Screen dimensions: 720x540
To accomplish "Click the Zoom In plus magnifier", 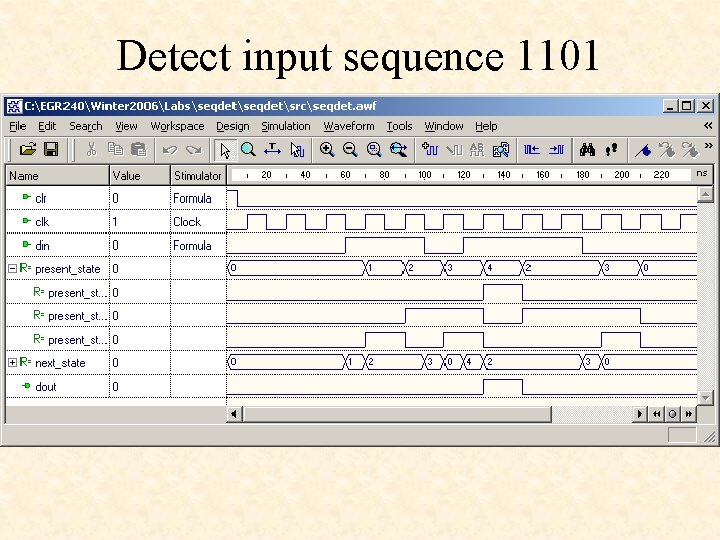I will (327, 149).
